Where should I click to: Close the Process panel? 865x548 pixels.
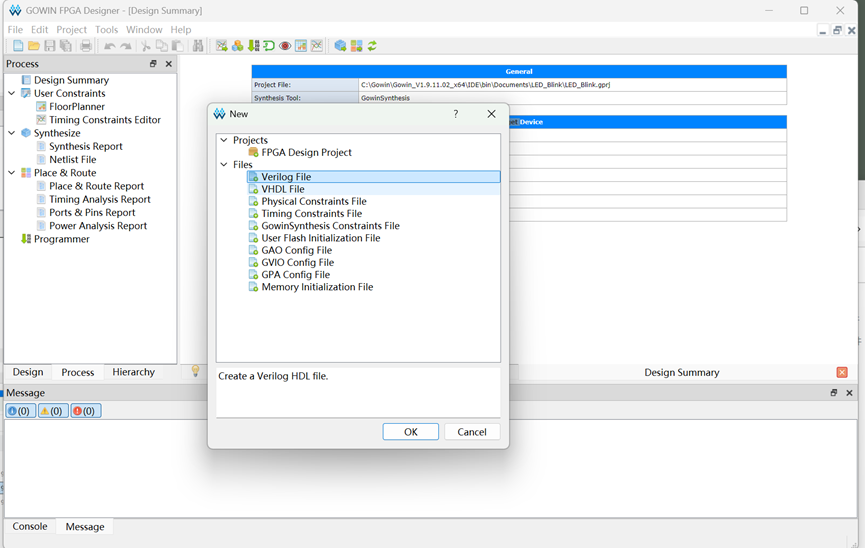click(169, 64)
